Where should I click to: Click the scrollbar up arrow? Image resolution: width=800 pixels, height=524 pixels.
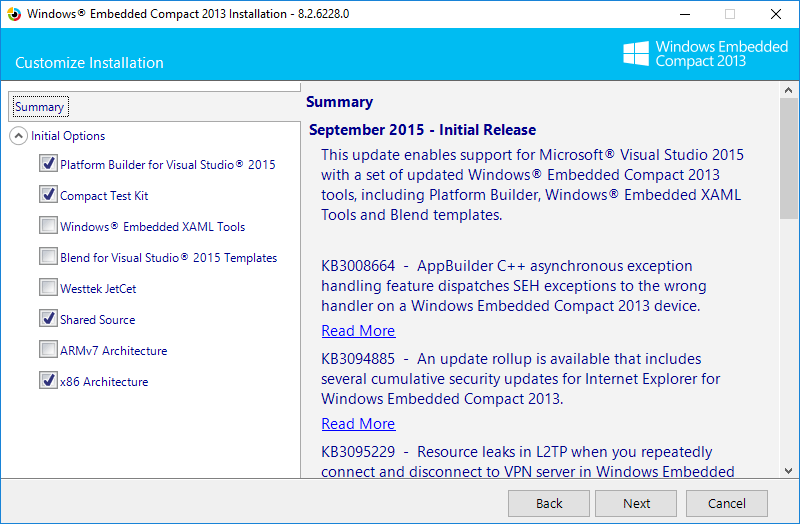pyautogui.click(x=789, y=90)
